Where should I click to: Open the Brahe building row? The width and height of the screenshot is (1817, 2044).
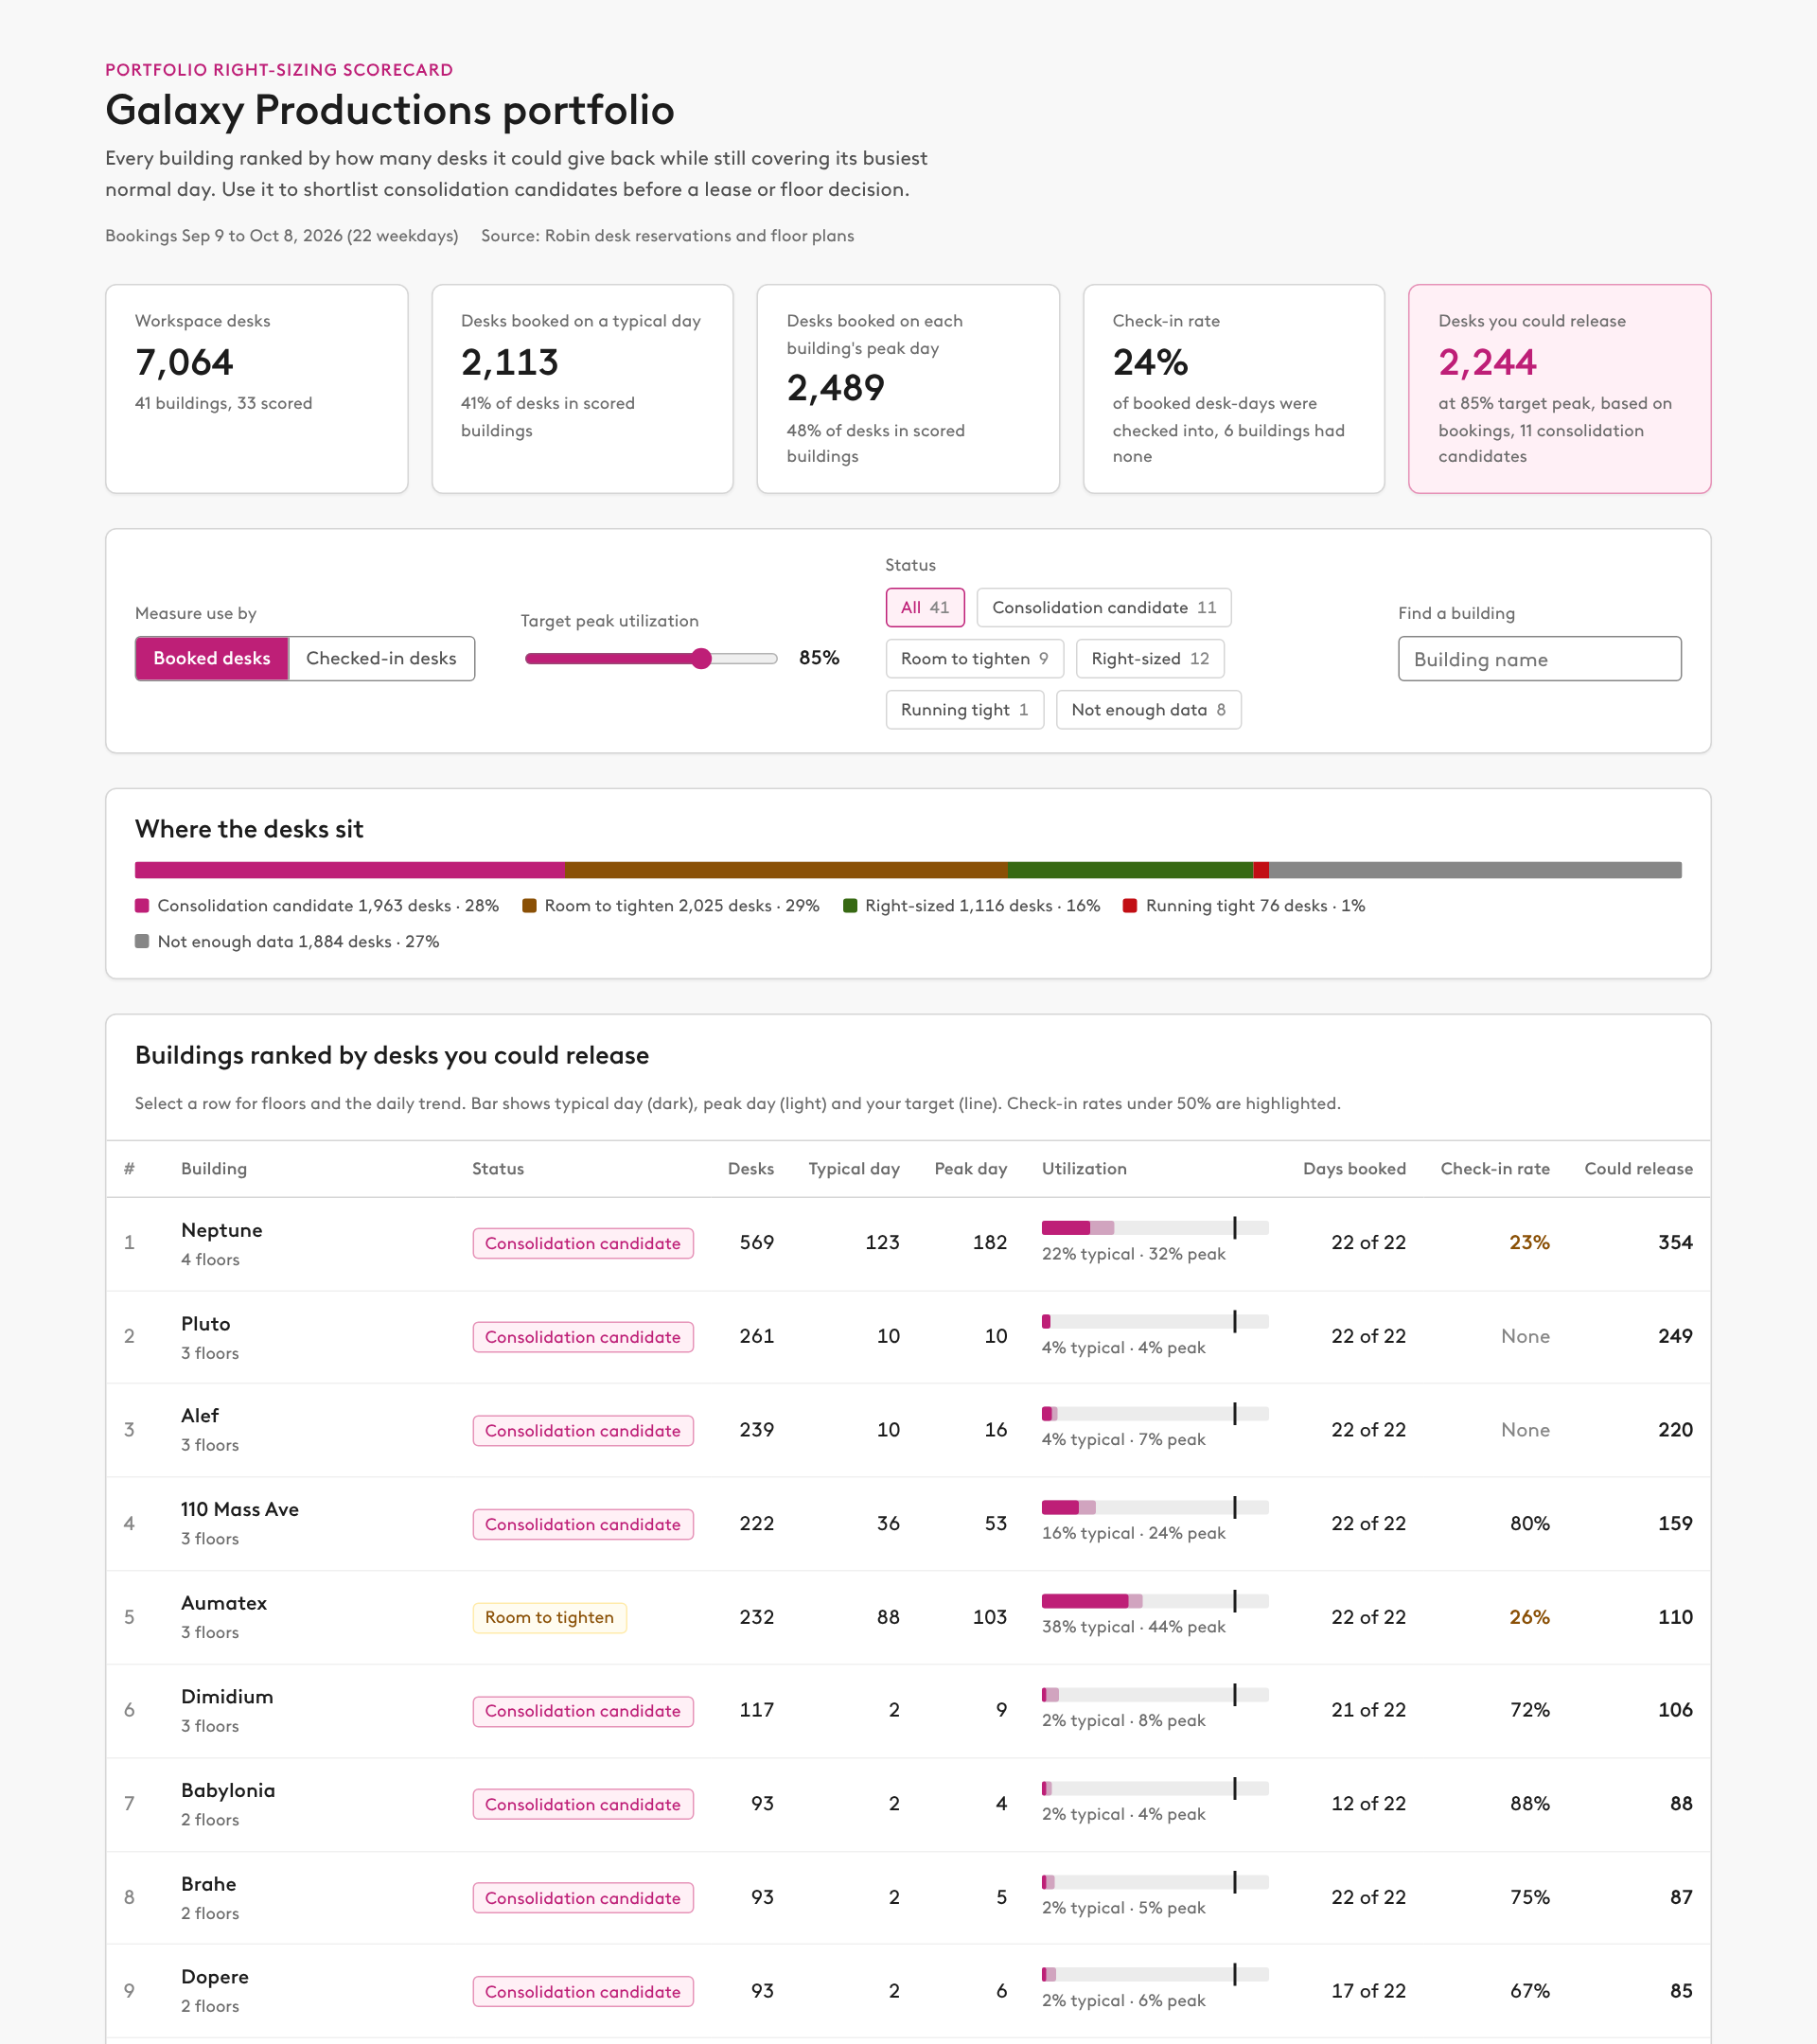pos(908,1898)
